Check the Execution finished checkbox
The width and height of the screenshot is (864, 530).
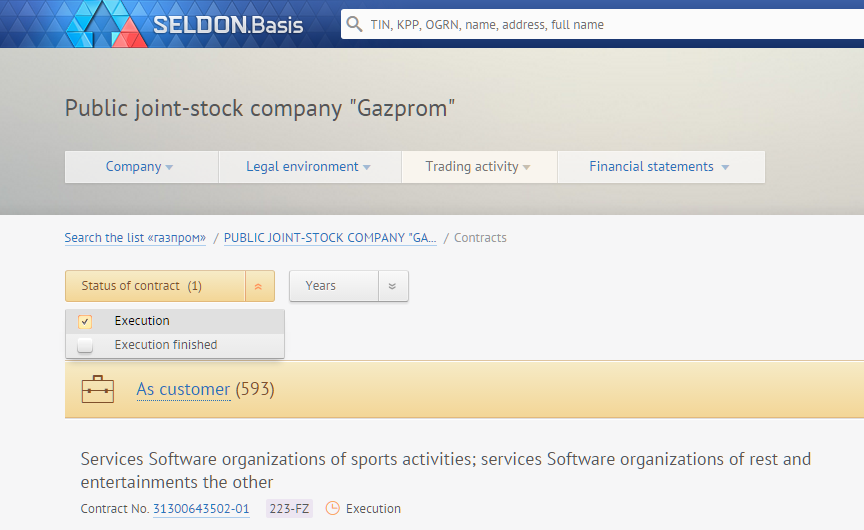tap(85, 345)
